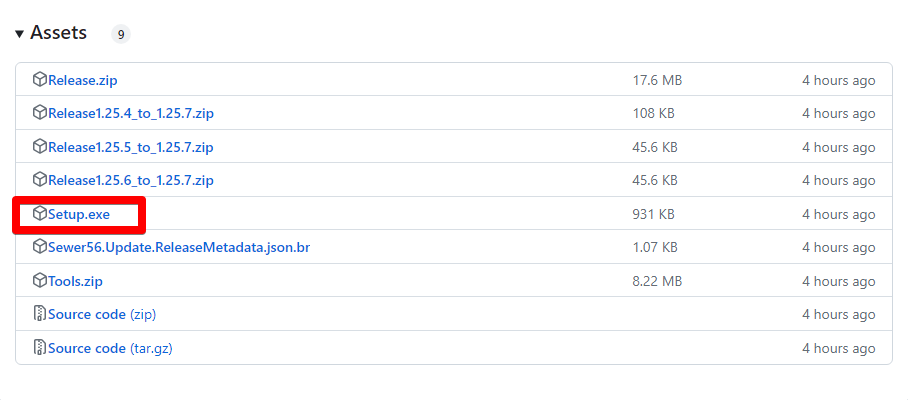Click the package icon next to Release1.25.6_to_1.25.7.zip

pyautogui.click(x=40, y=180)
